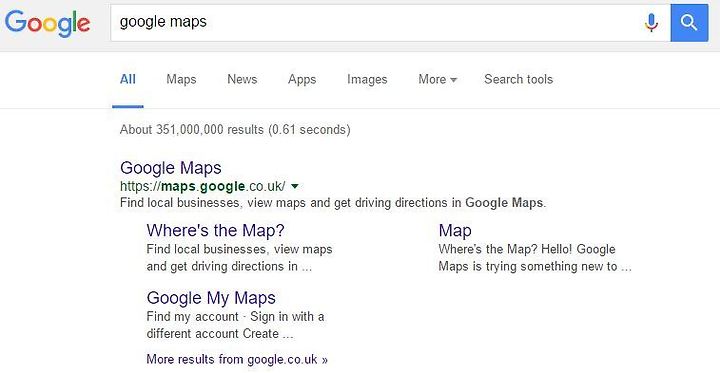Click the blue magnifier search button
This screenshot has width=720, height=373.
[x=689, y=23]
